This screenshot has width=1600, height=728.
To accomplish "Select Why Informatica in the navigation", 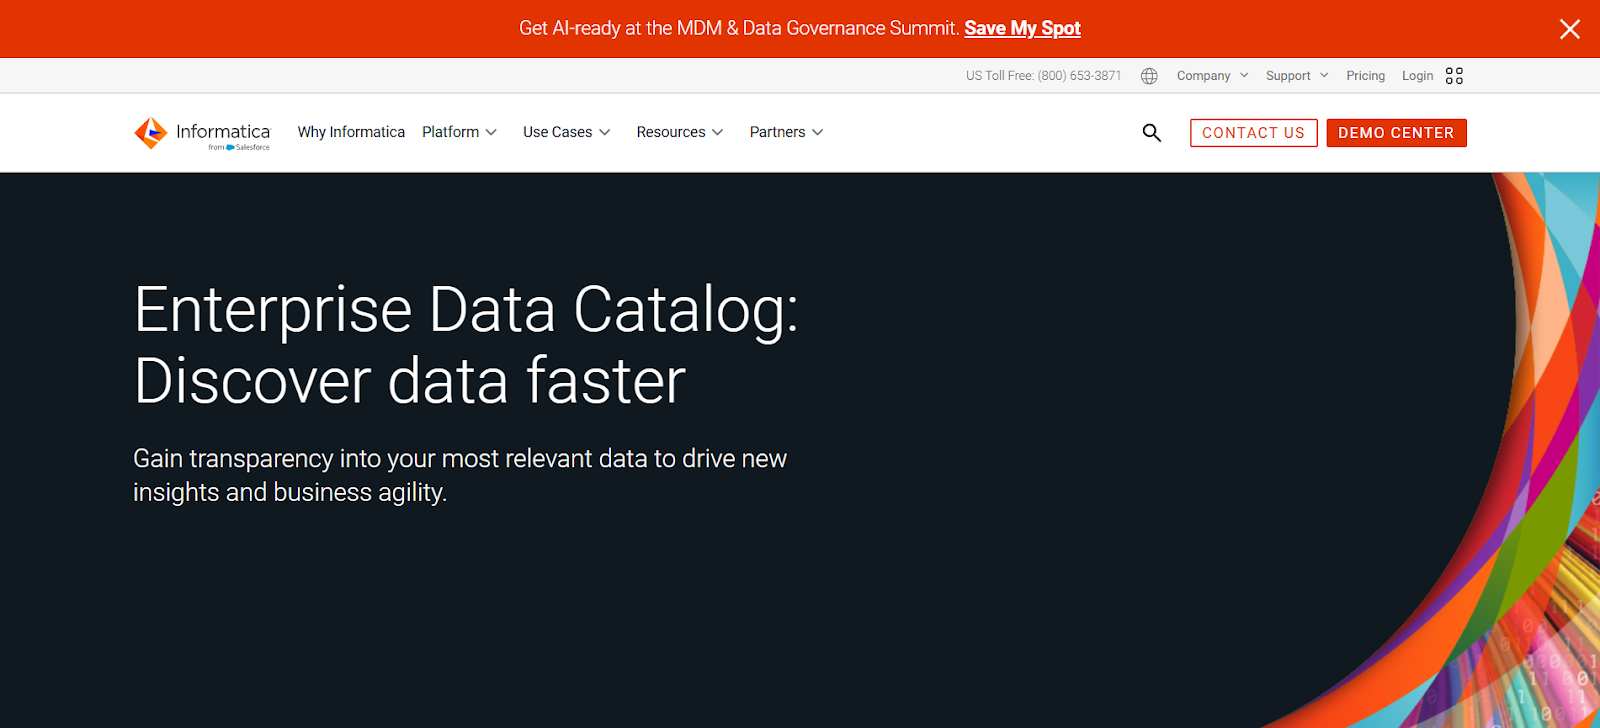I will click(350, 132).
